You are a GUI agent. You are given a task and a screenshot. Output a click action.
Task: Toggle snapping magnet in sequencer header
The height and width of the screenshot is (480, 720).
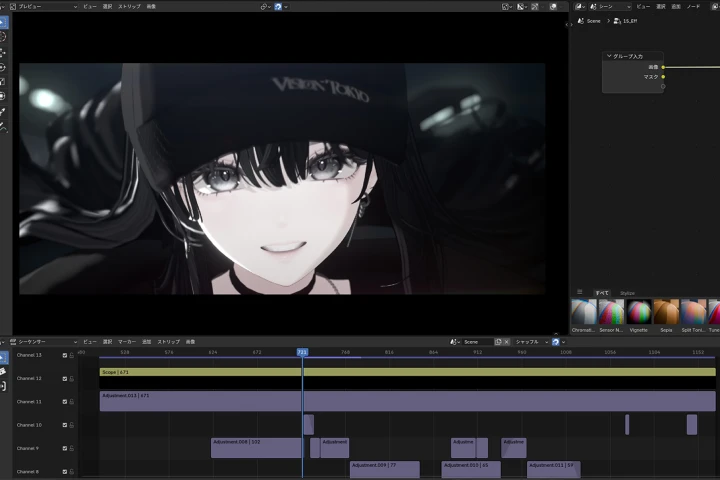click(556, 342)
